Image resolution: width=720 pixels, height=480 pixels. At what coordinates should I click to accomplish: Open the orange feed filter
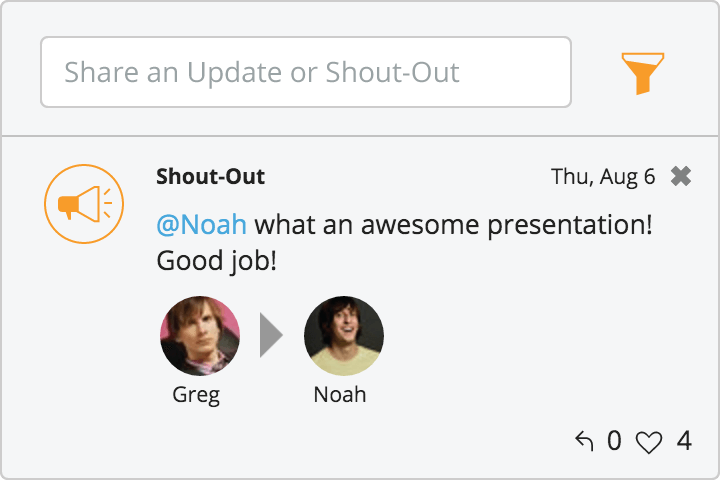click(x=642, y=73)
